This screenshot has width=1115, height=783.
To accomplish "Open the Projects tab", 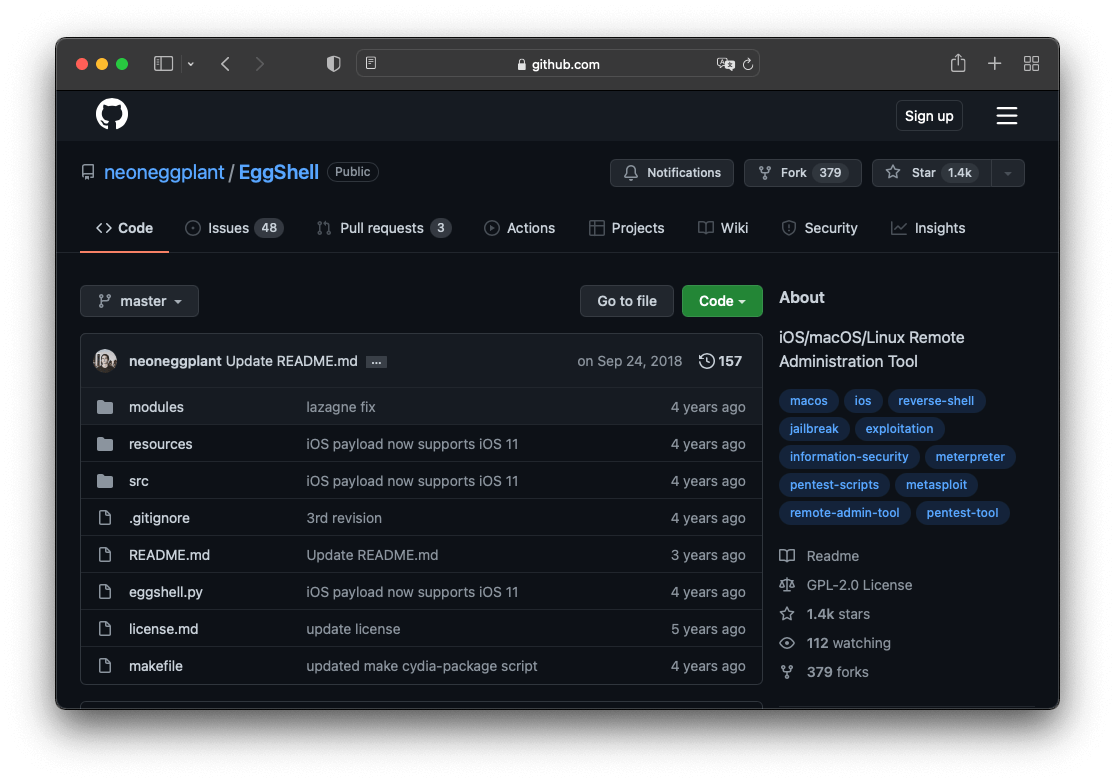I will 626,228.
